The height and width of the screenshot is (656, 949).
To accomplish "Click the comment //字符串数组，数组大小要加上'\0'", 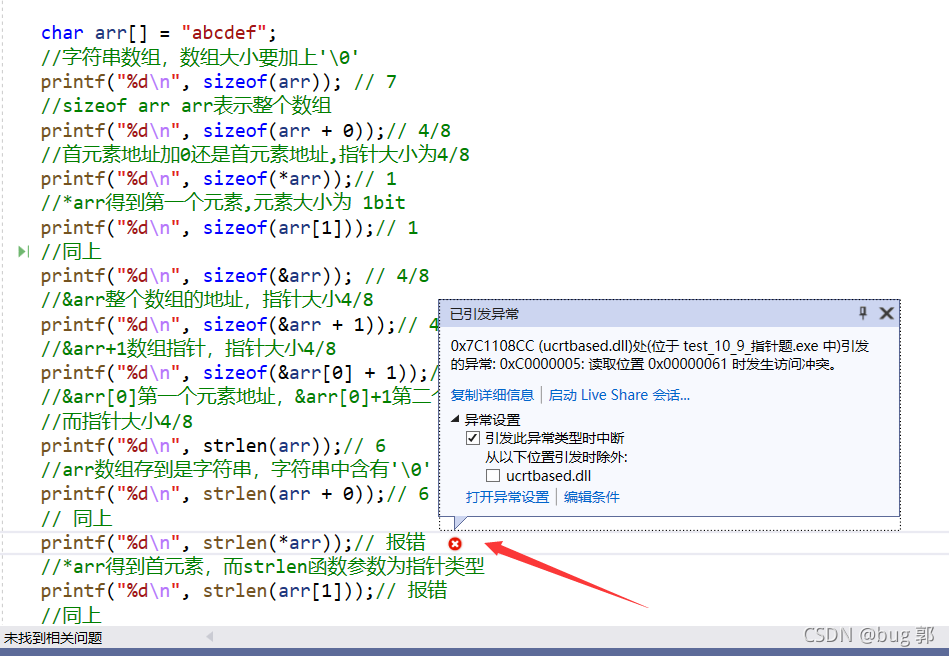I will tap(200, 57).
